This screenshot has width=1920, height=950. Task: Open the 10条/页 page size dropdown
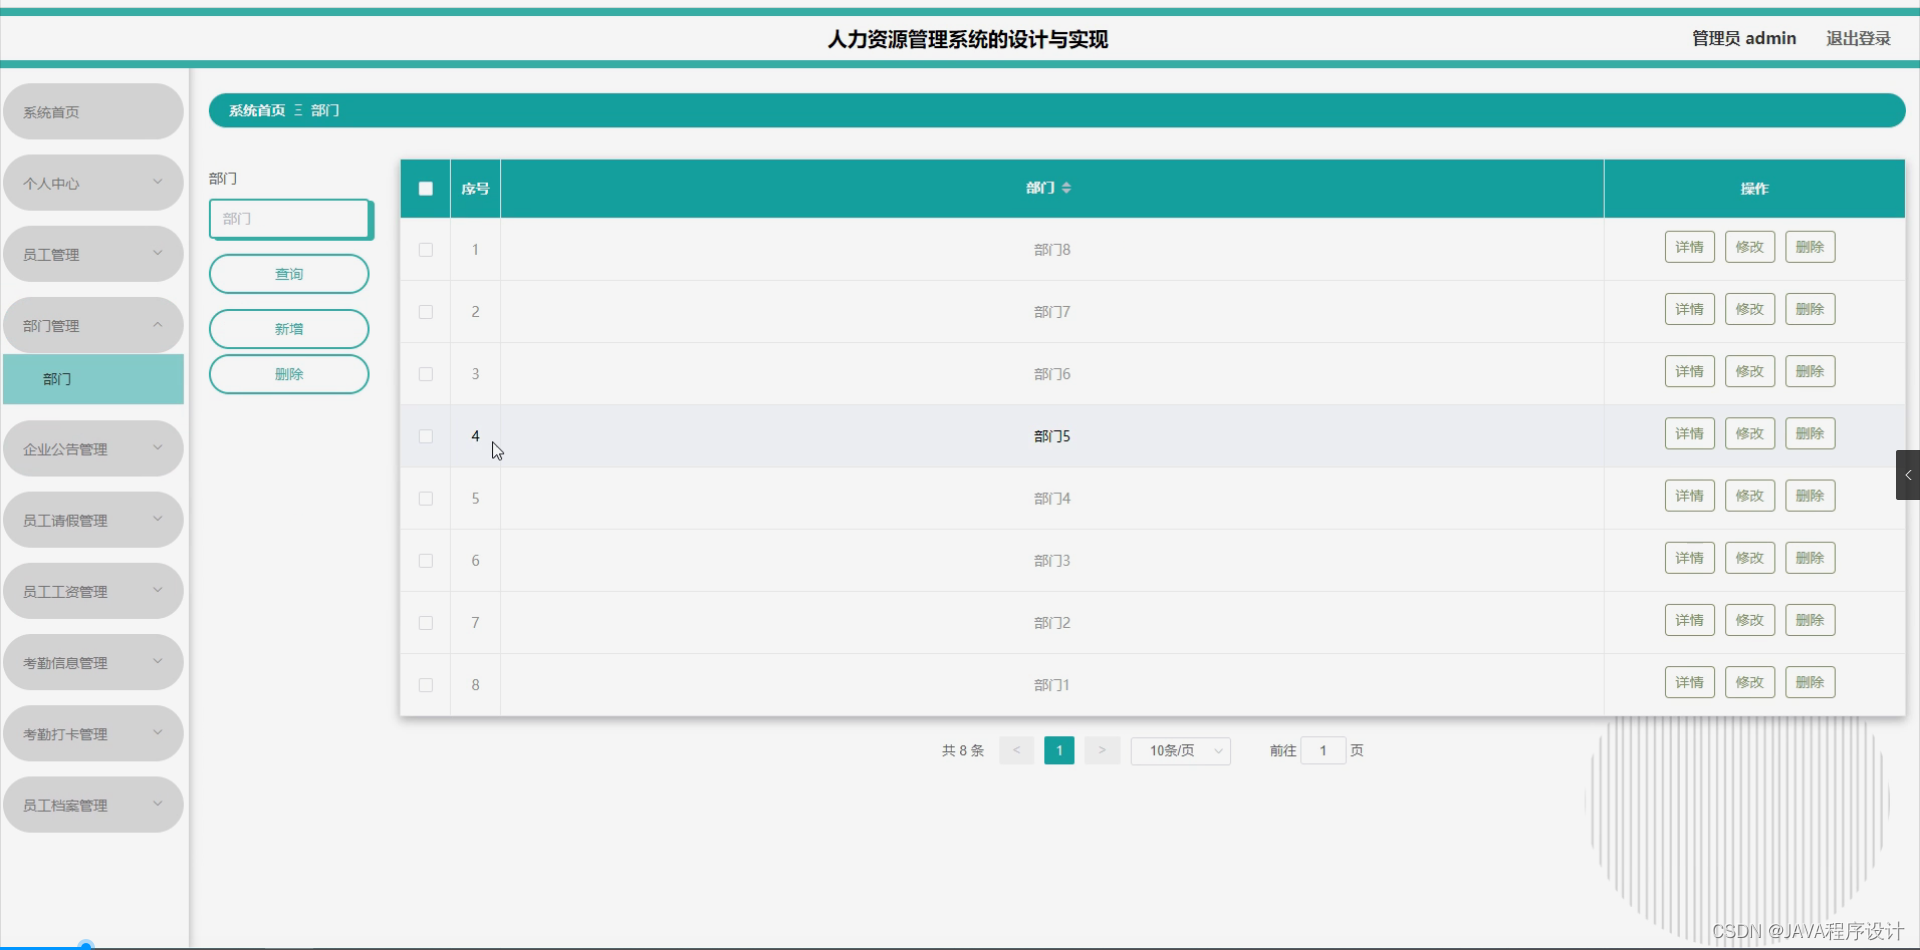[x=1181, y=751]
